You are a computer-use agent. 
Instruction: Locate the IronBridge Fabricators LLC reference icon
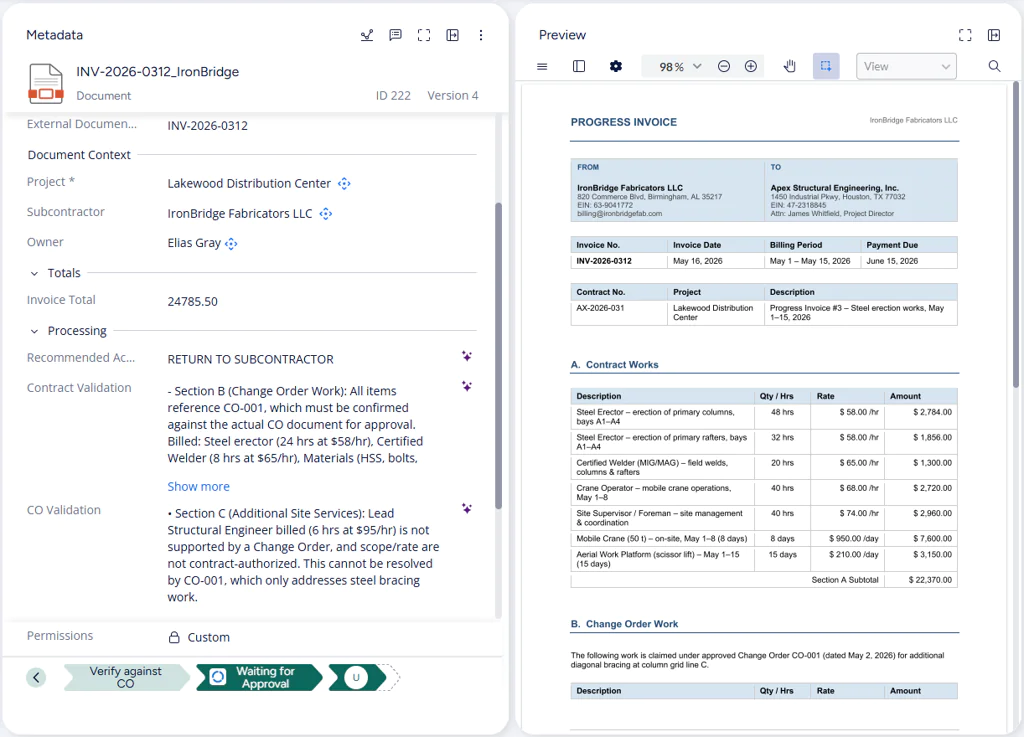tap(326, 214)
